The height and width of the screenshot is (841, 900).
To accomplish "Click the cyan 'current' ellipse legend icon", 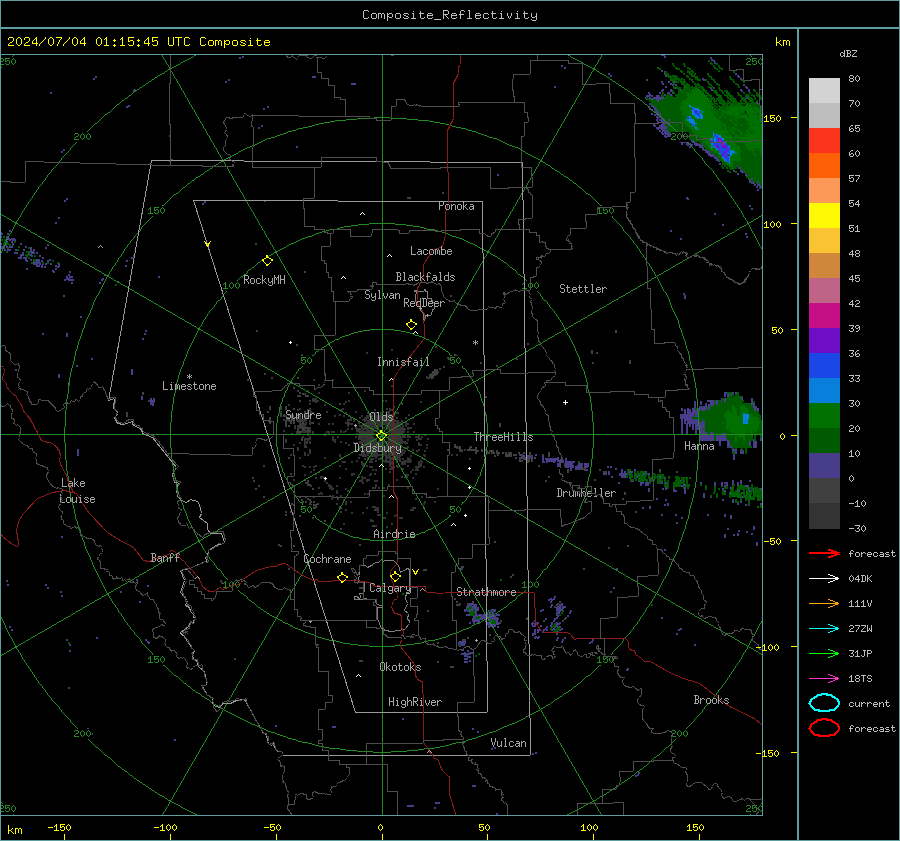I will click(x=824, y=703).
